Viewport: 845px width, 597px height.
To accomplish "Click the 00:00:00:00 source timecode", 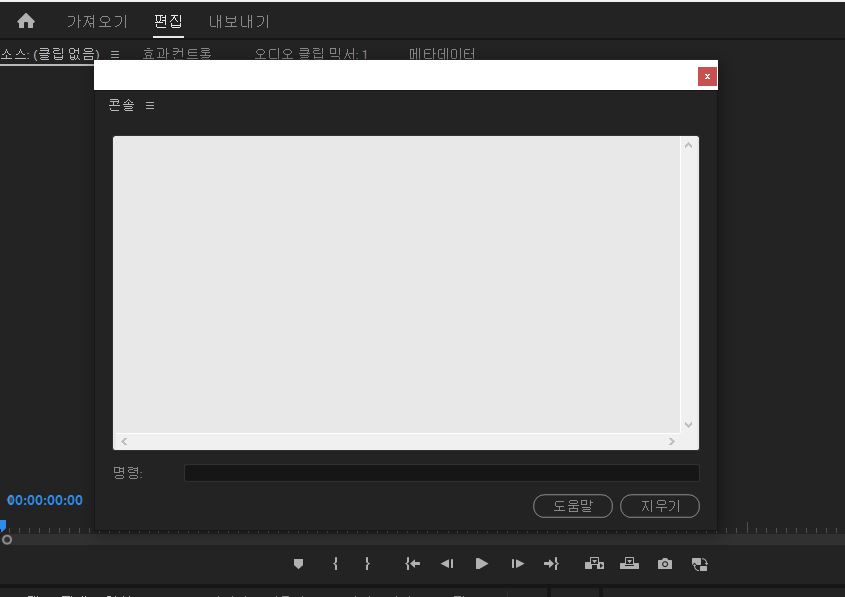I will click(x=45, y=500).
